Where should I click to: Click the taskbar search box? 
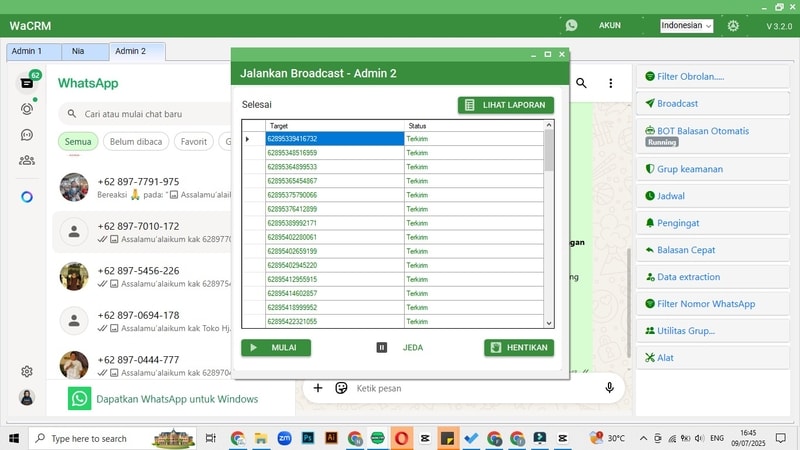(x=113, y=438)
